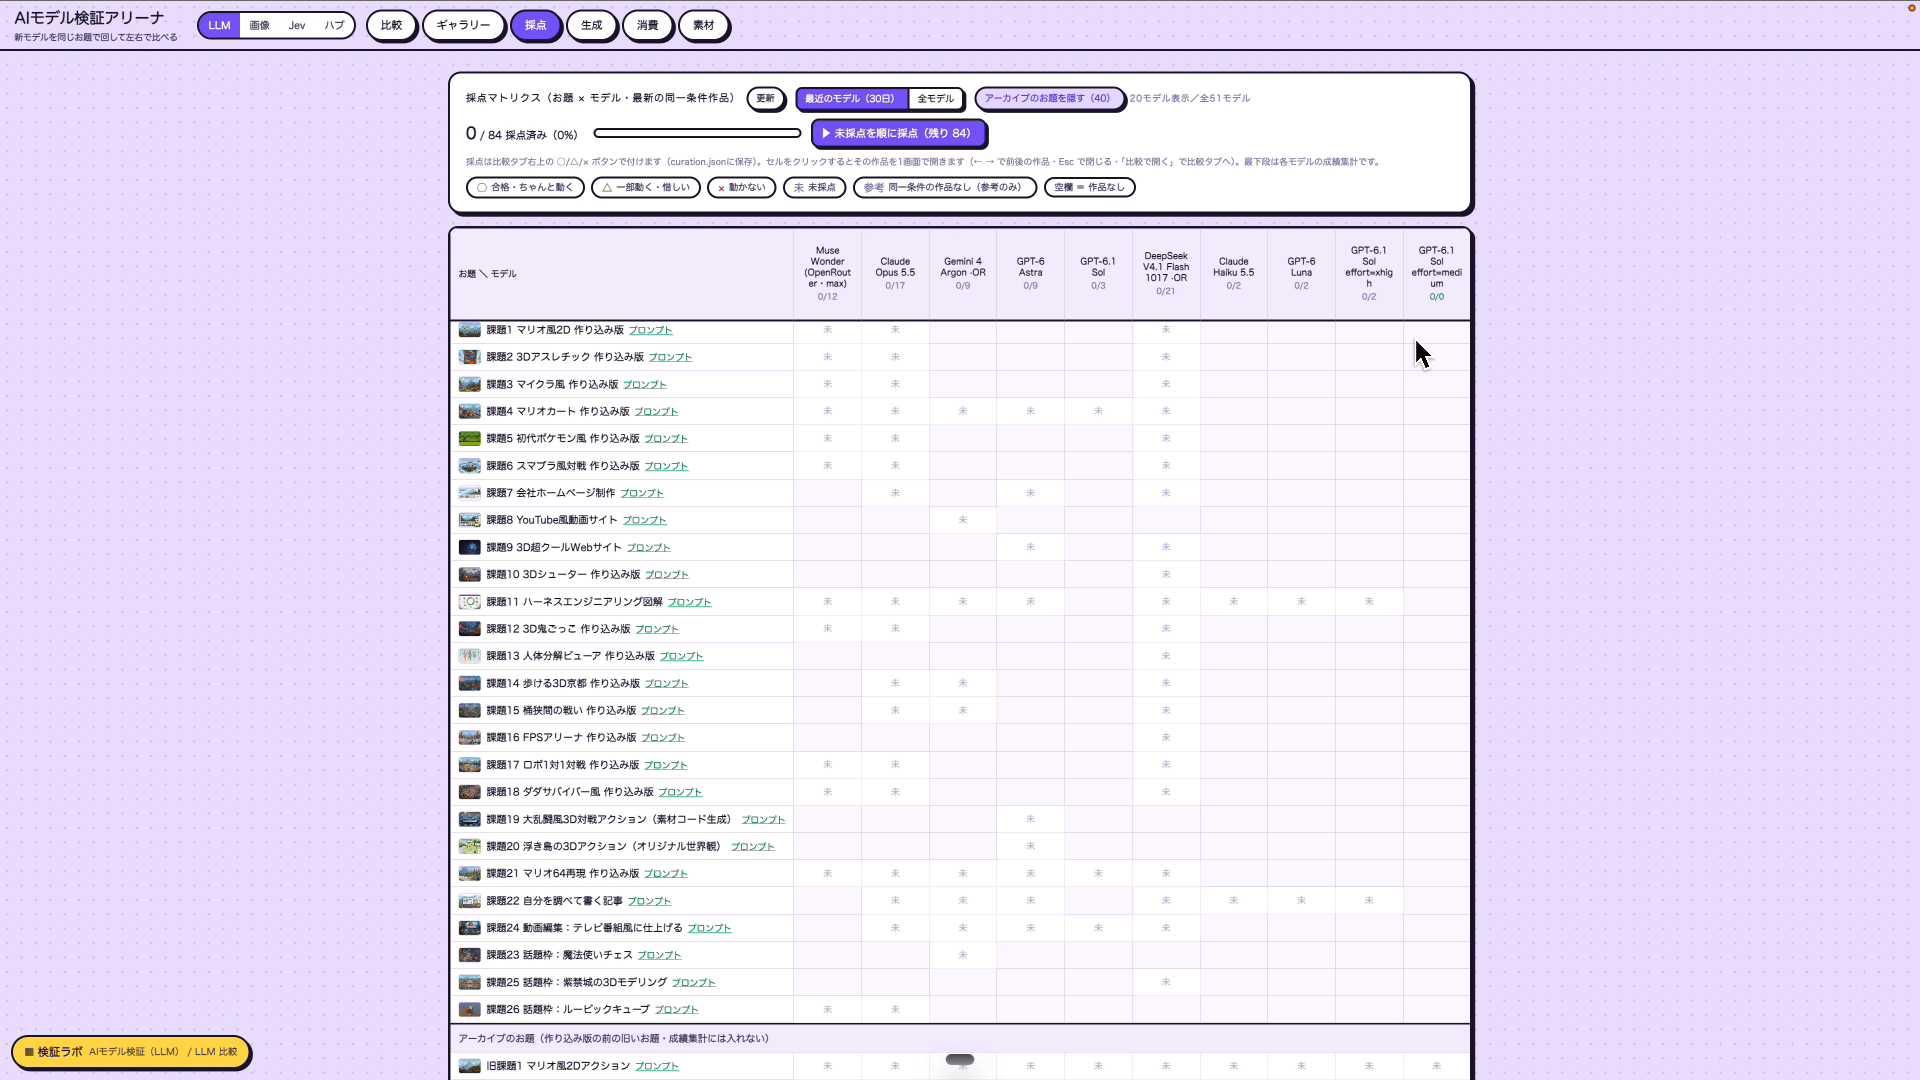Click the 動かない red cross legend chip

(x=741, y=188)
